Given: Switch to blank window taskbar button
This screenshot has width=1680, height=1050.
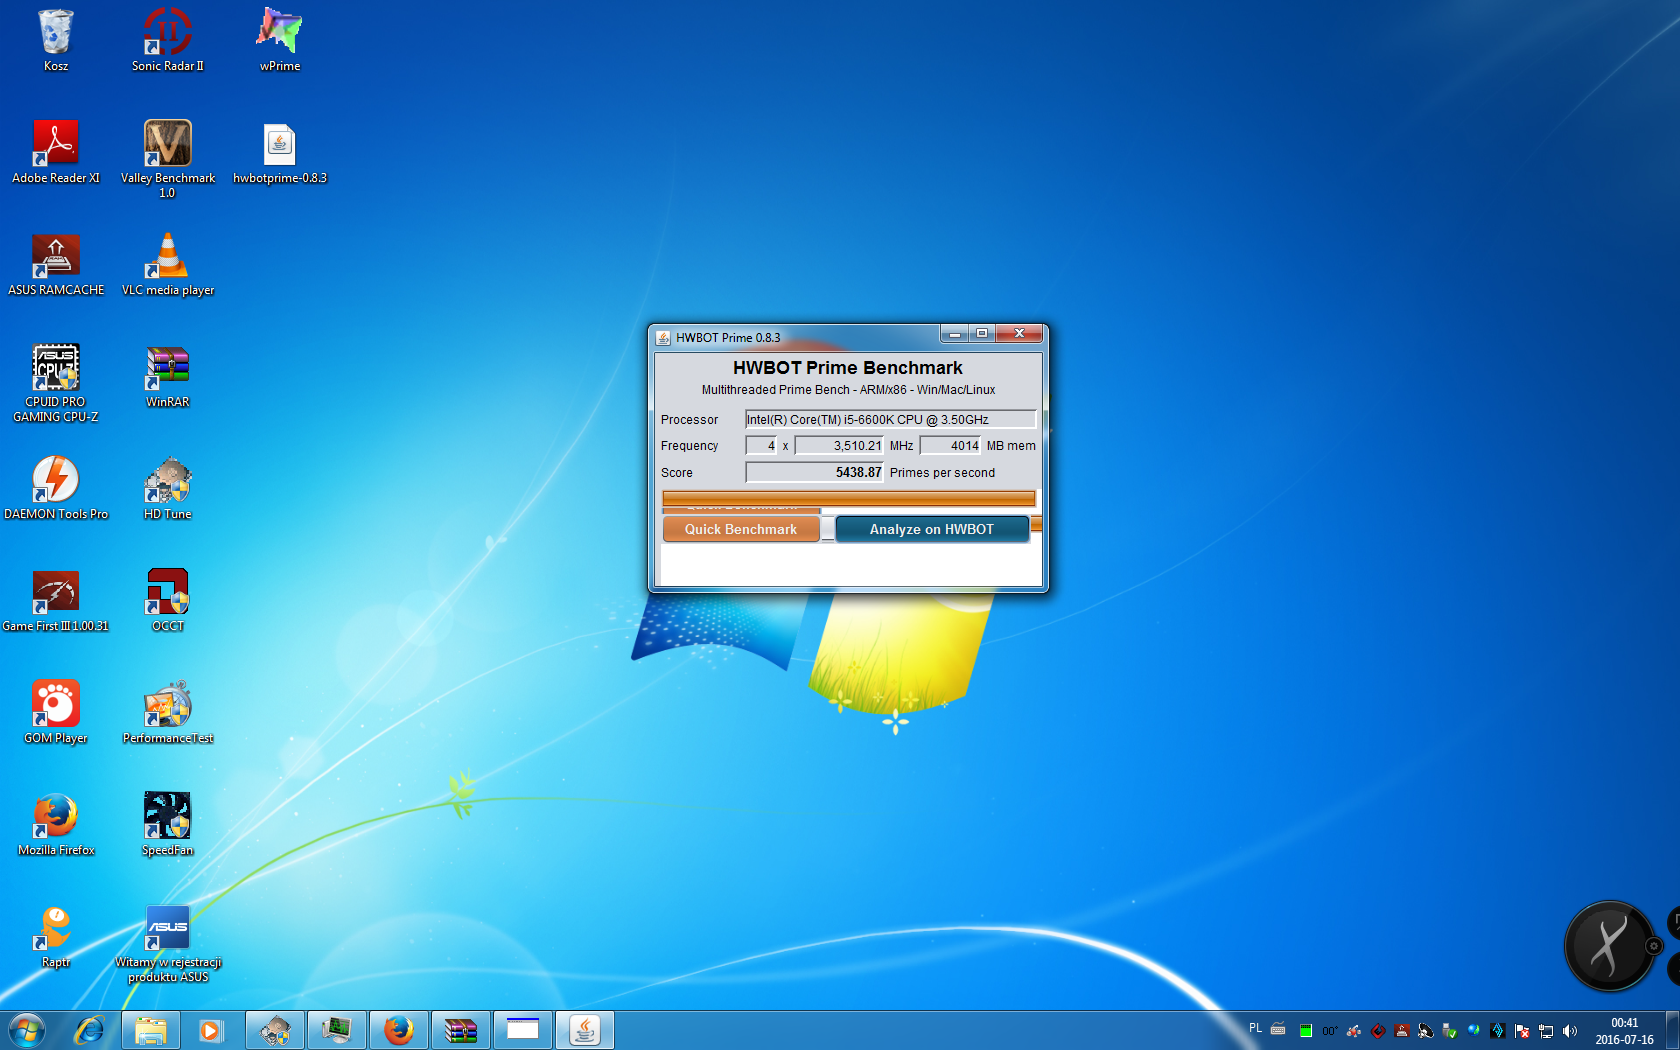Looking at the screenshot, I should pos(523,1030).
